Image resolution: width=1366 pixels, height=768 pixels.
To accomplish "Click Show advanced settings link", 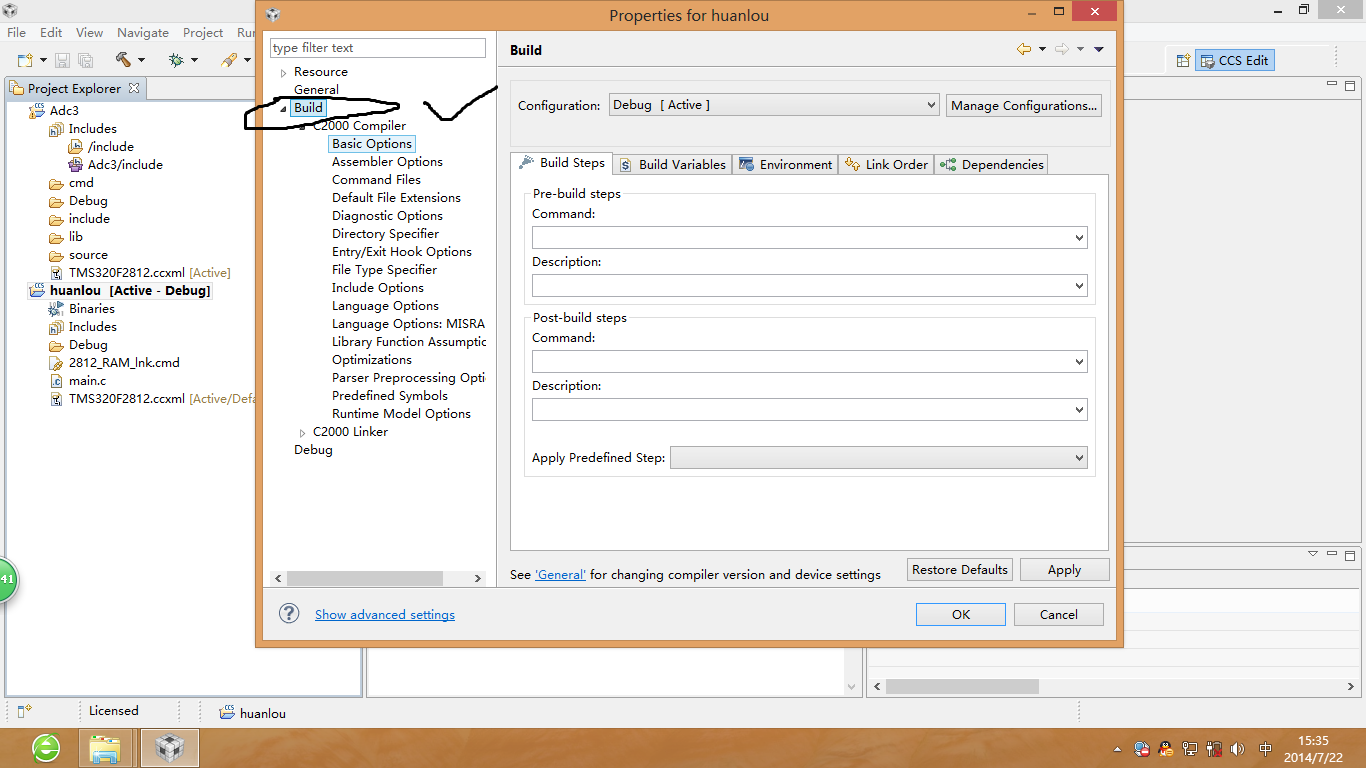I will tap(385, 614).
